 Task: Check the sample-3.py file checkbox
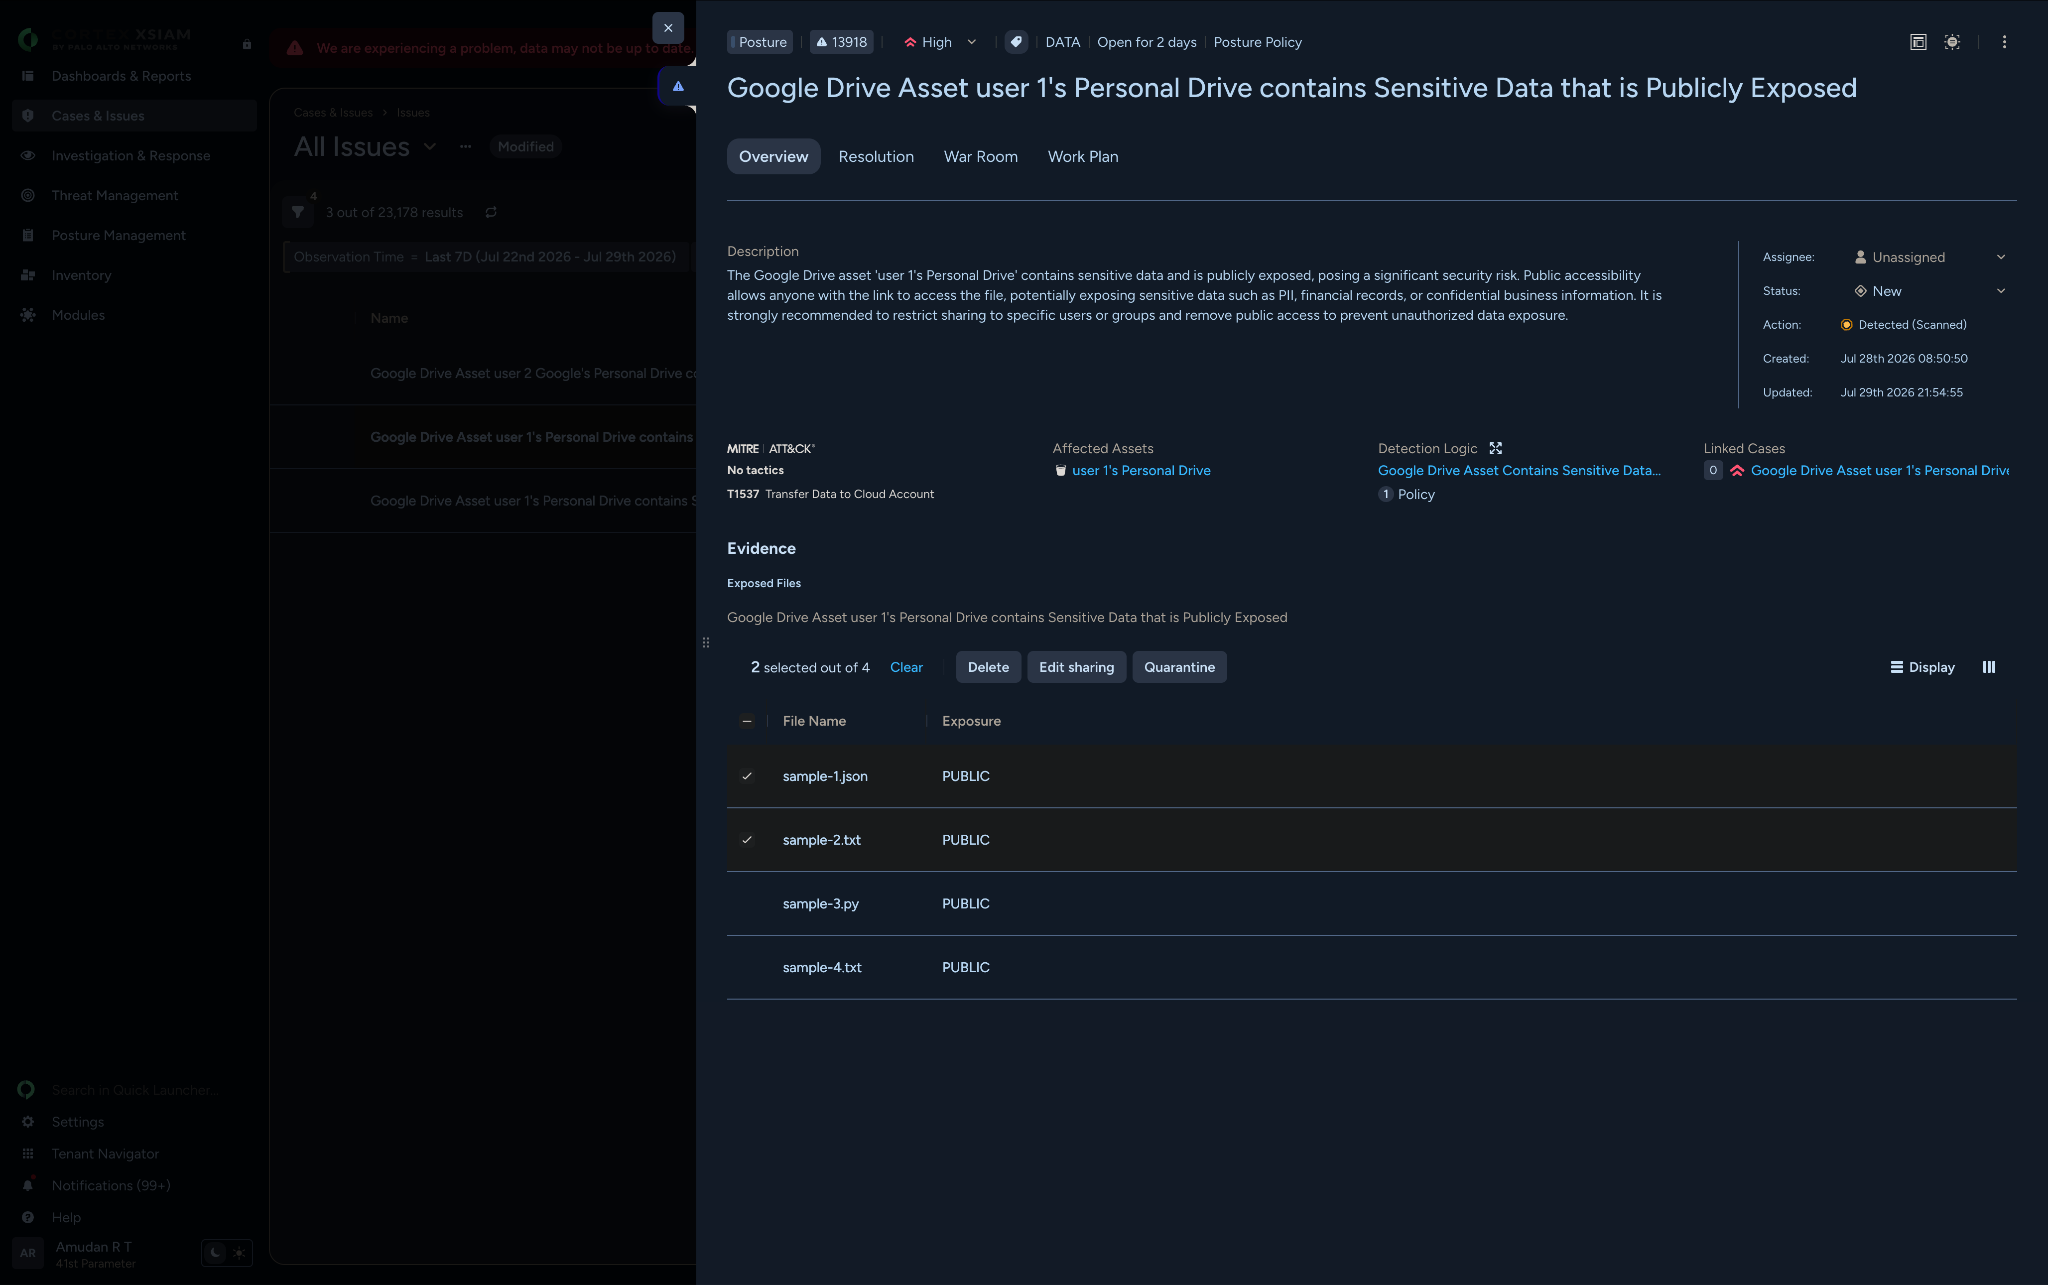747,904
